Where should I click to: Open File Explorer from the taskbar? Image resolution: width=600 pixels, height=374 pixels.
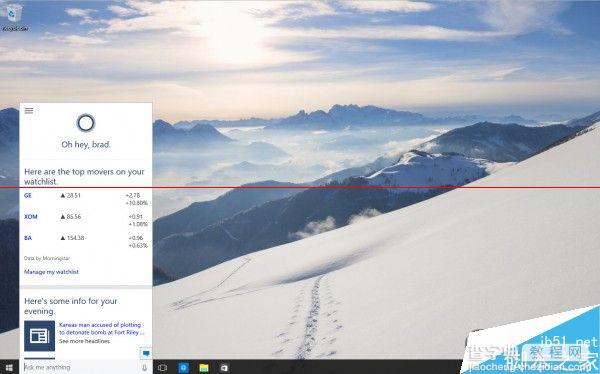(x=204, y=367)
